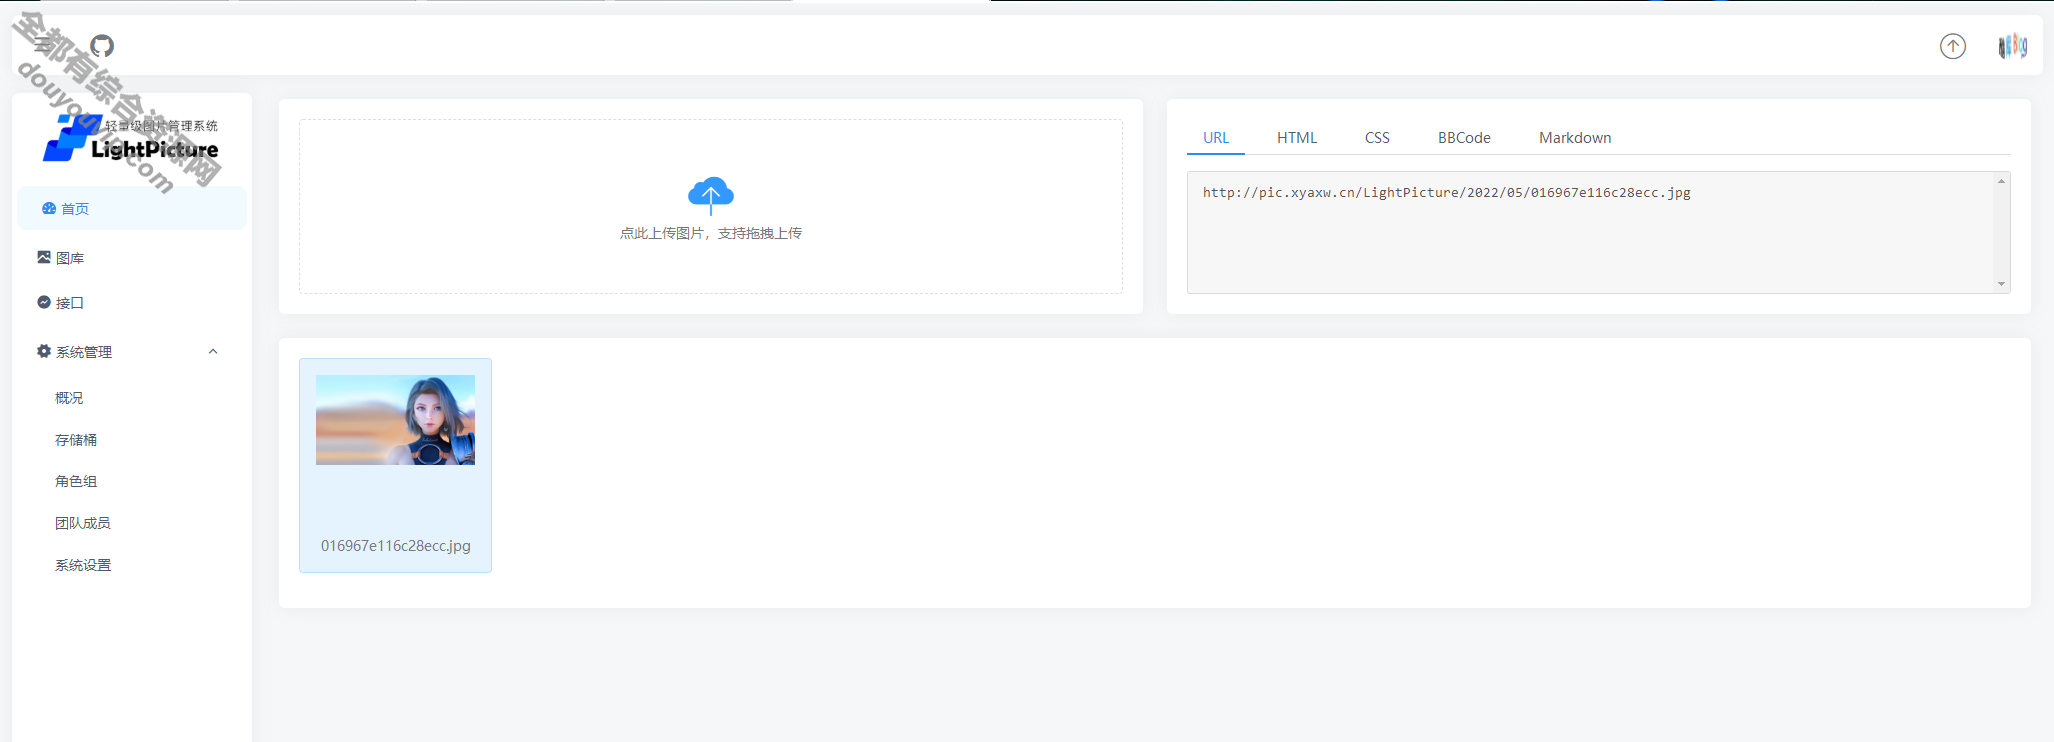The image size is (2054, 742).
Task: Open 角色组 role group submenu
Action: tap(76, 482)
